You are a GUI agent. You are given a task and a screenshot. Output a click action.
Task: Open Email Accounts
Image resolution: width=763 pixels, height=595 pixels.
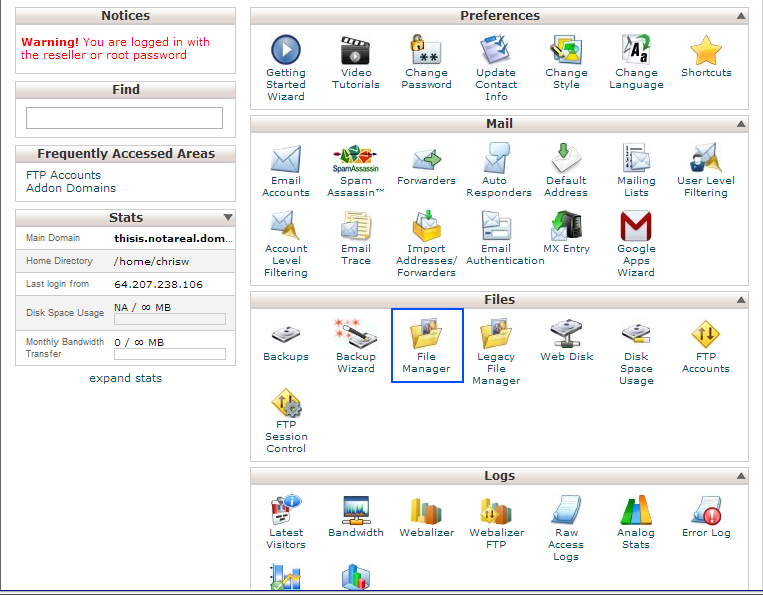pos(286,171)
